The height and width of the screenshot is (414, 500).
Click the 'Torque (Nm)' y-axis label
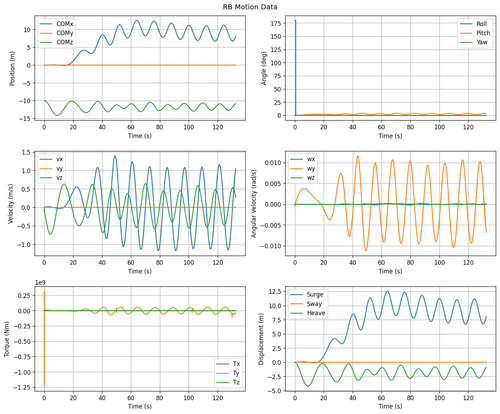tap(7, 339)
